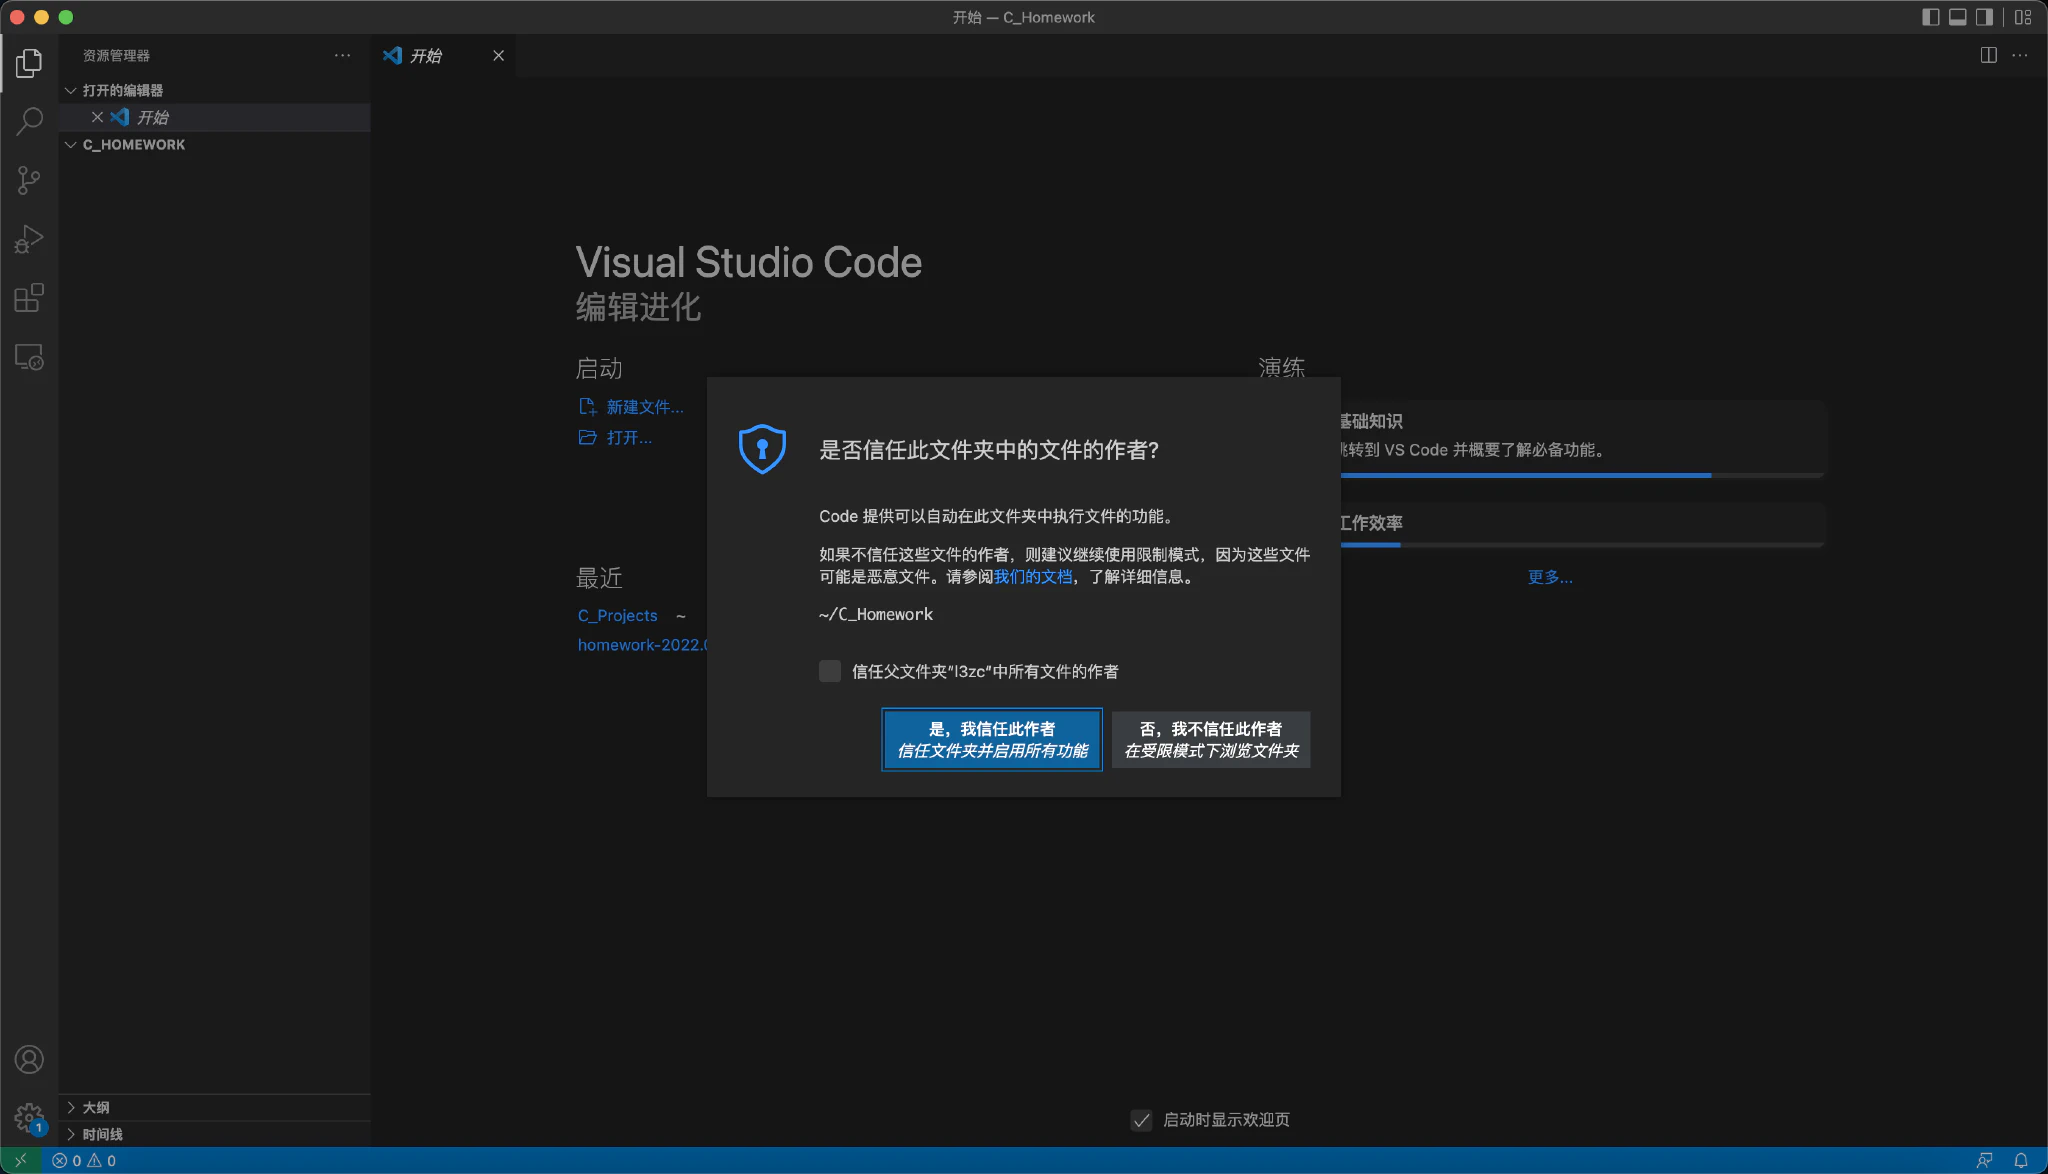Toggle primary side bar layout button
Screen dimensions: 2048x1174
[1930, 17]
